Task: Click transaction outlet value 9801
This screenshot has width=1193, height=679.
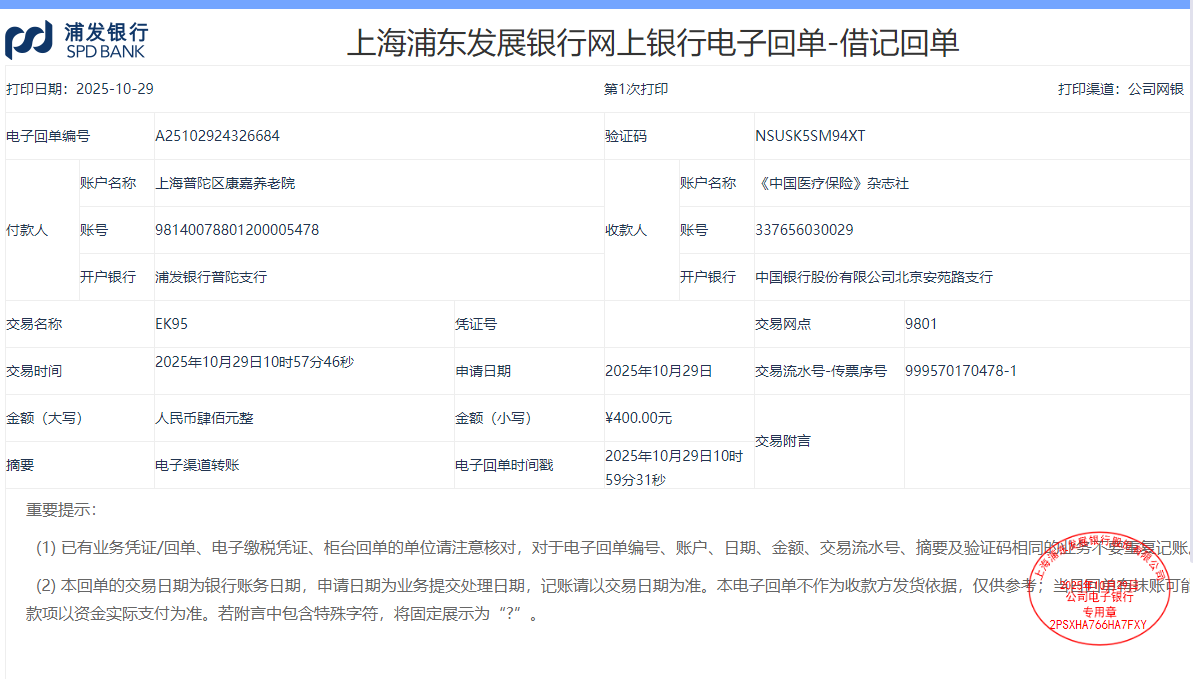Action: tap(921, 324)
